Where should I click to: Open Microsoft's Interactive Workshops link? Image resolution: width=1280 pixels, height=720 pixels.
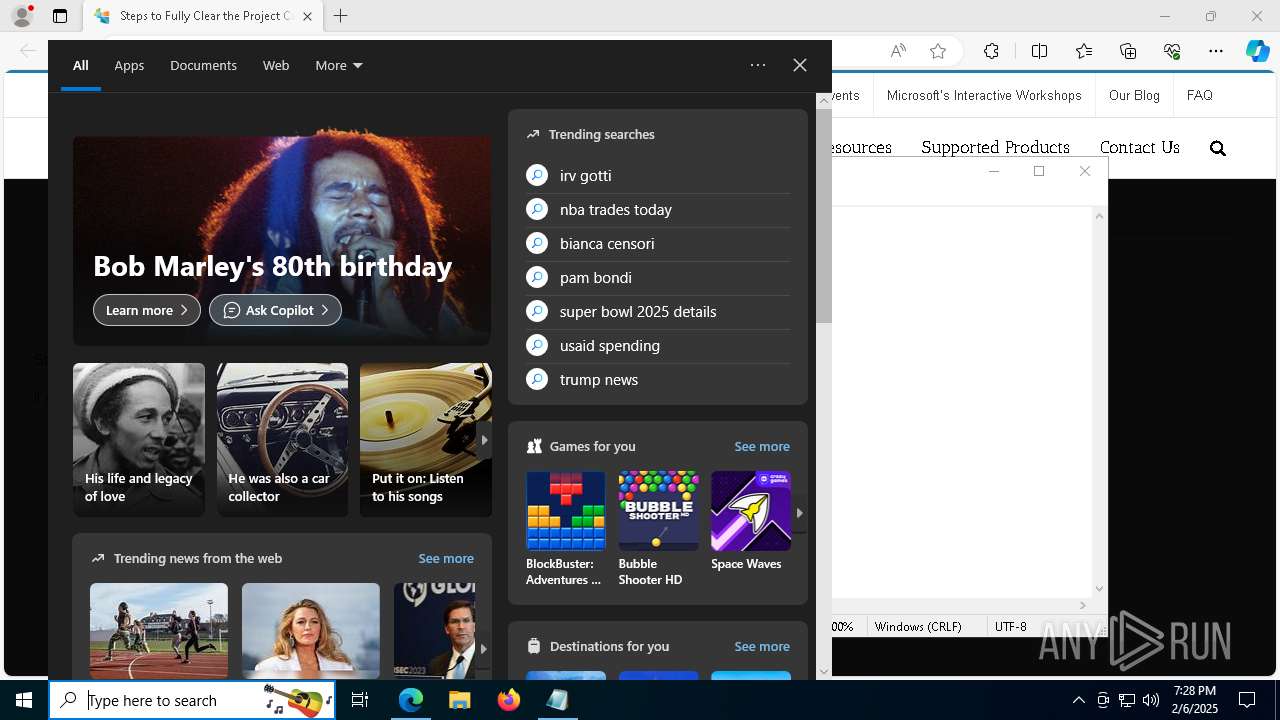point(984,95)
